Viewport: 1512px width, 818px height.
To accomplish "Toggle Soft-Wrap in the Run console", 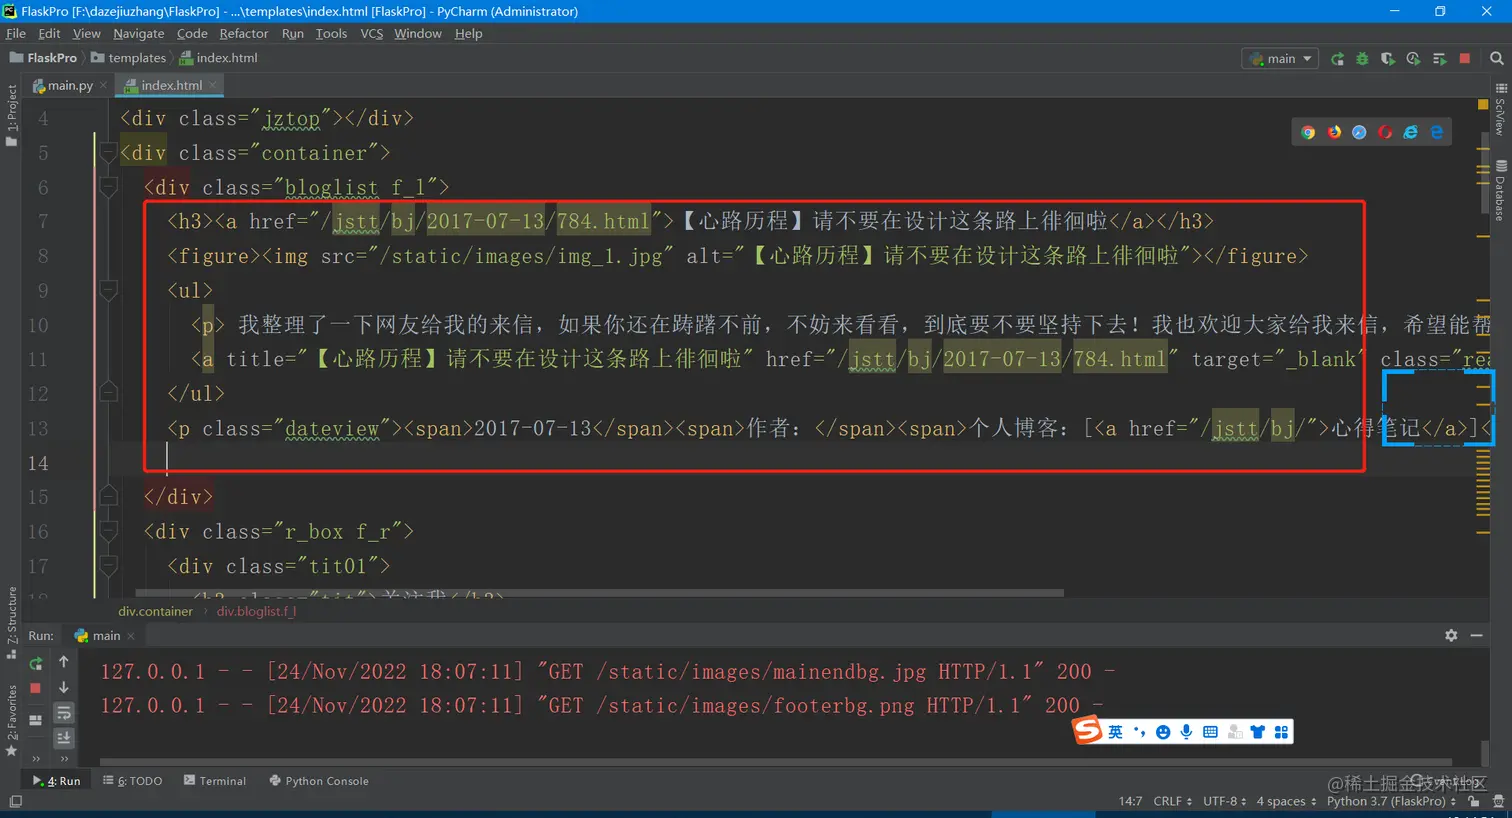I will point(64,712).
